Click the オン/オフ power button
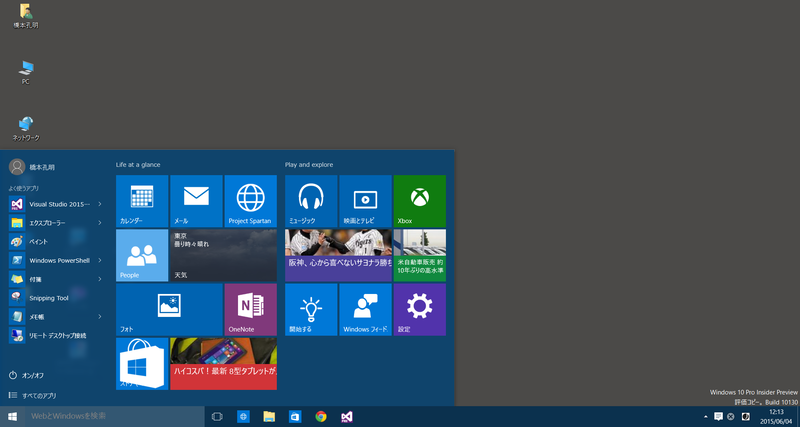The width and height of the screenshot is (800, 427). pyautogui.click(x=27, y=375)
